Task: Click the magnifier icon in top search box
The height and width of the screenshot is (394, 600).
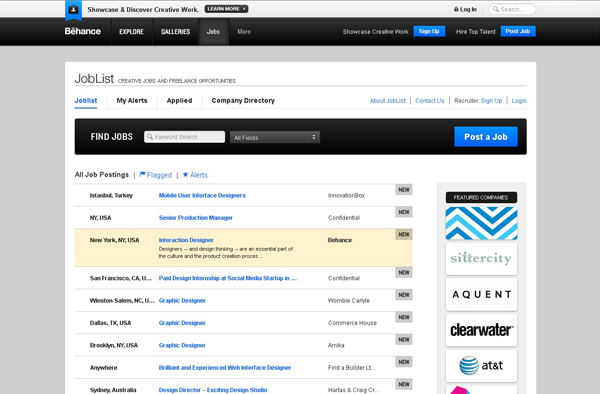Action: pyautogui.click(x=496, y=9)
